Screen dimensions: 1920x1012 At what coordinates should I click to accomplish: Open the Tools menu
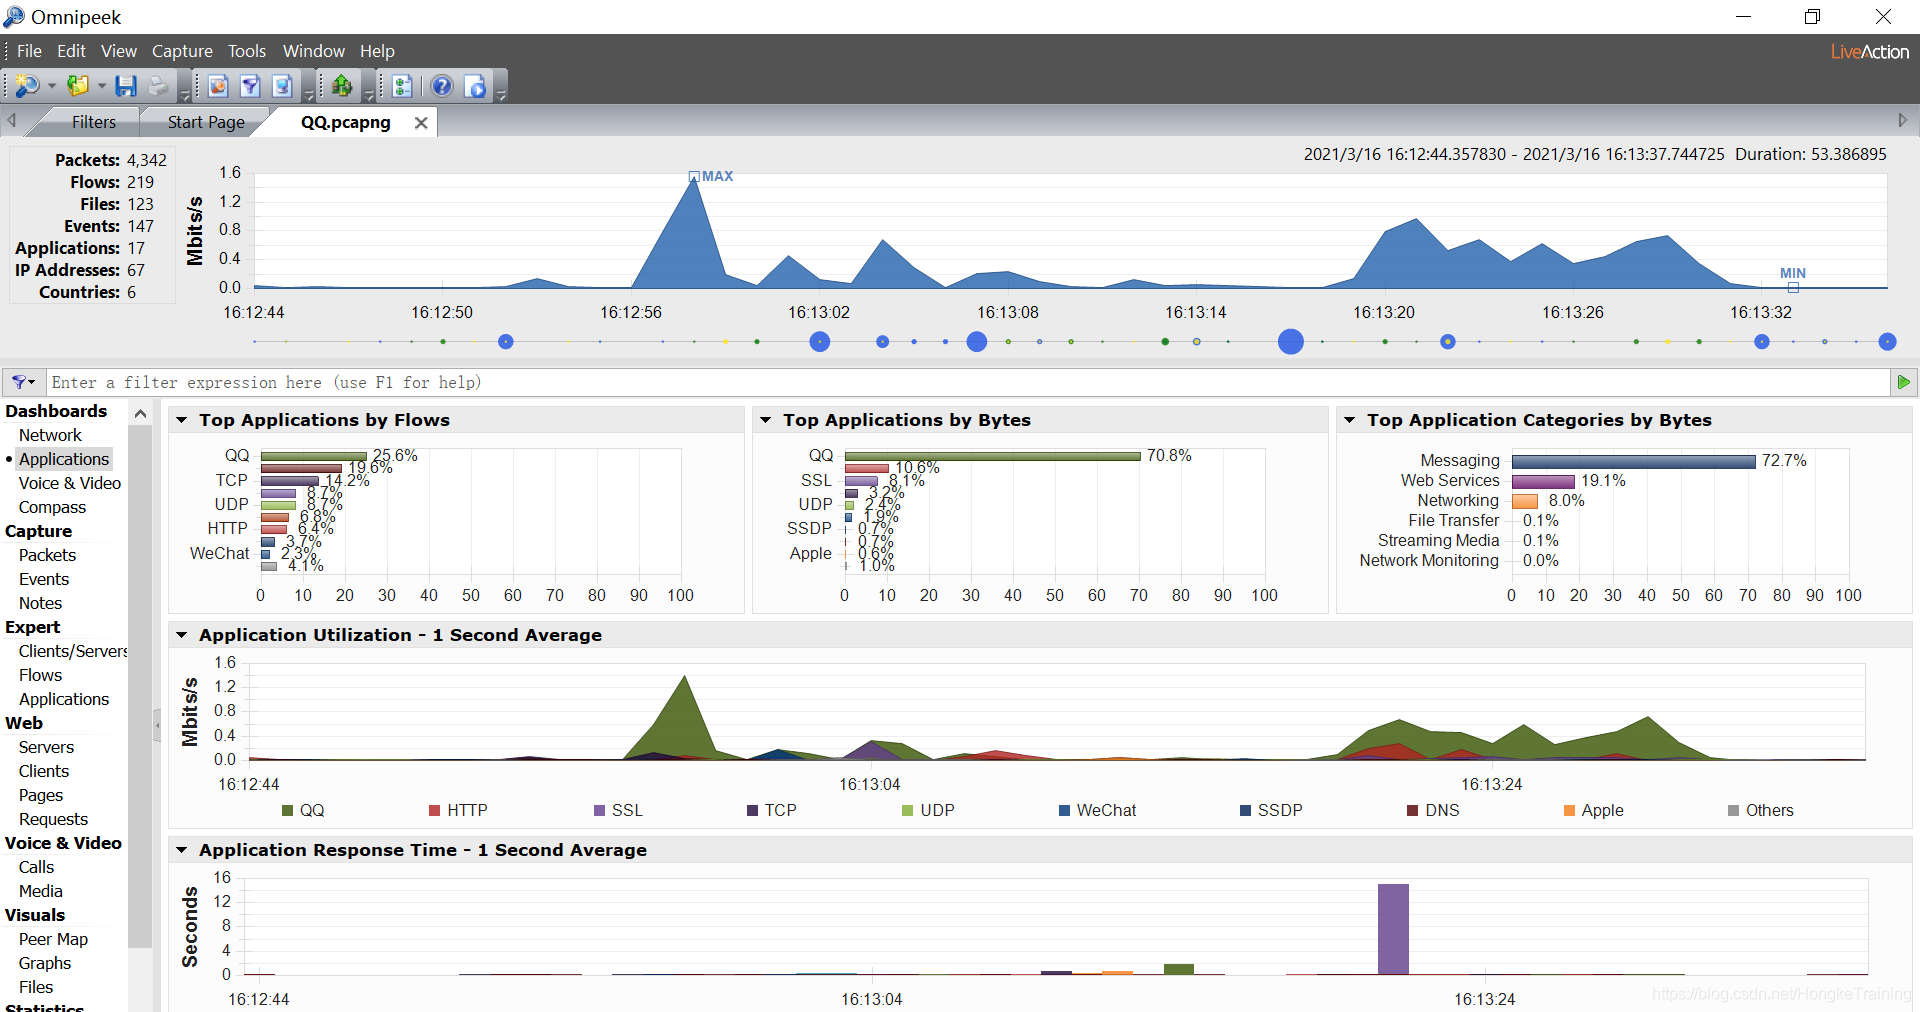[247, 51]
